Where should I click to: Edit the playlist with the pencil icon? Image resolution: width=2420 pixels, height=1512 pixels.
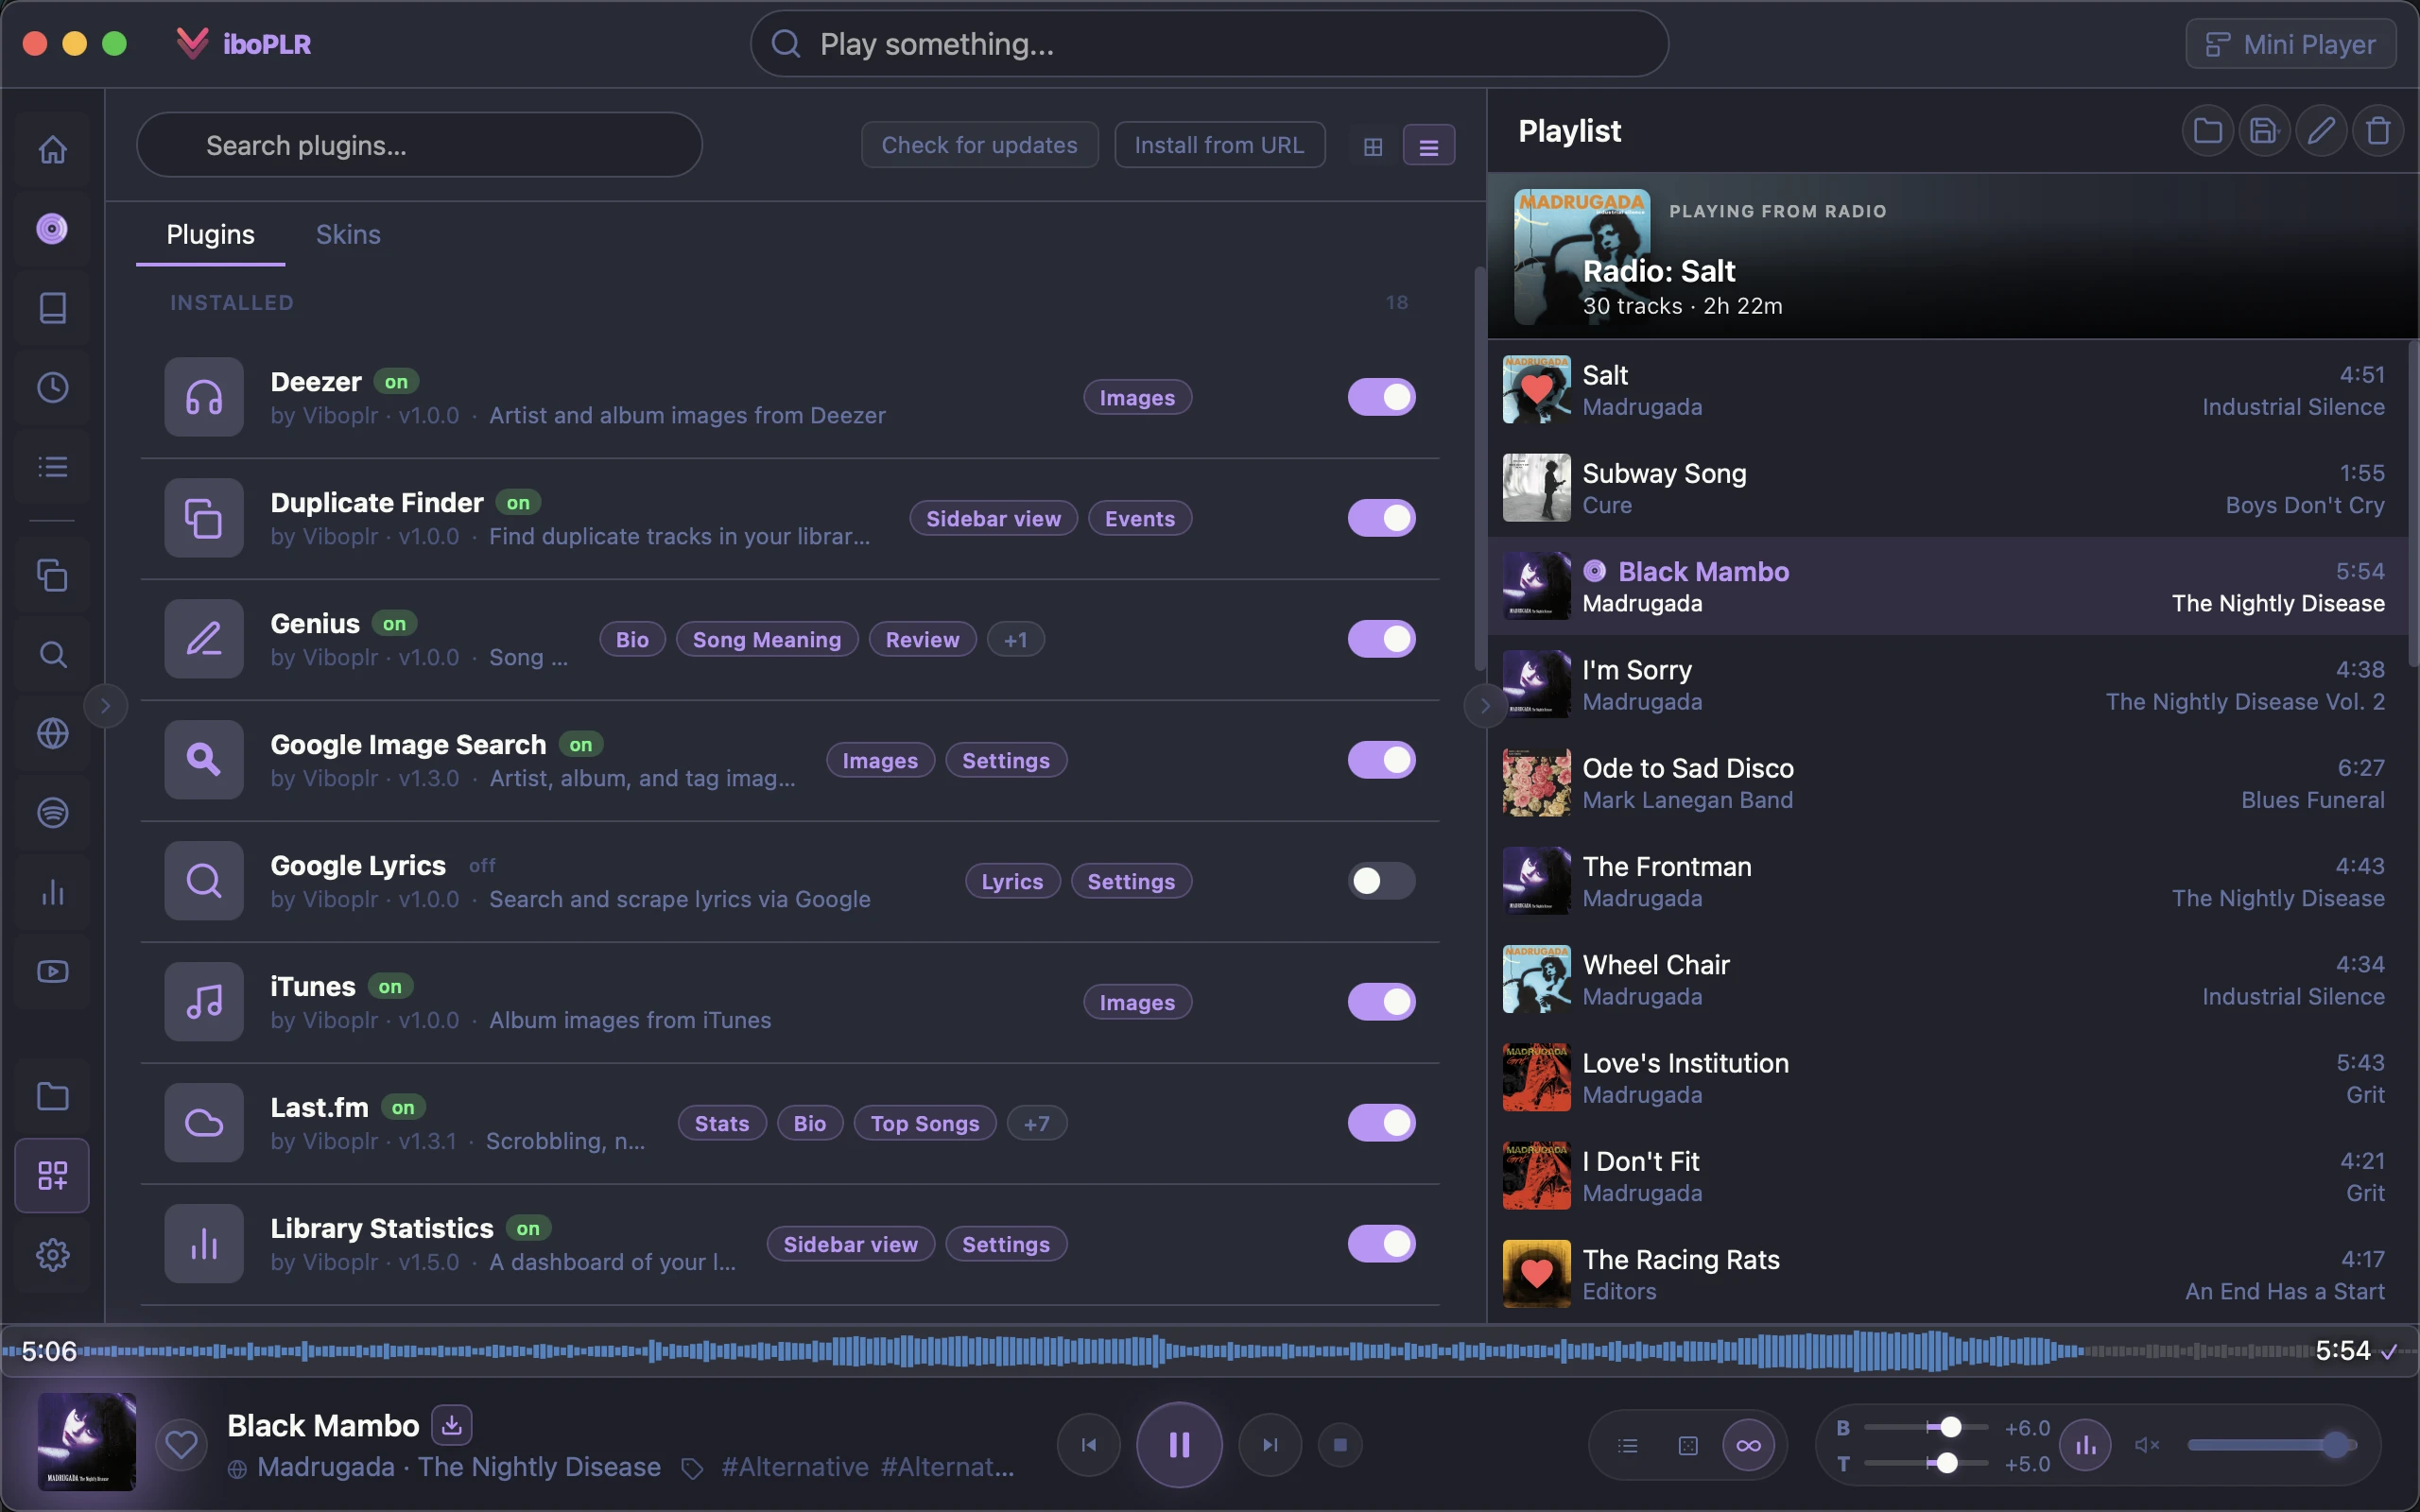(x=2321, y=131)
